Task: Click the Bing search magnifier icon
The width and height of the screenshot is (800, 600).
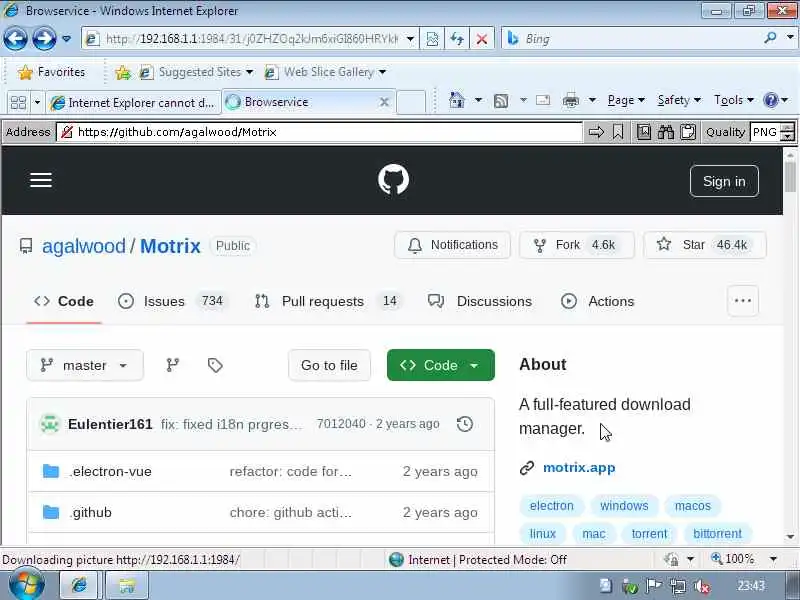Action: (770, 38)
